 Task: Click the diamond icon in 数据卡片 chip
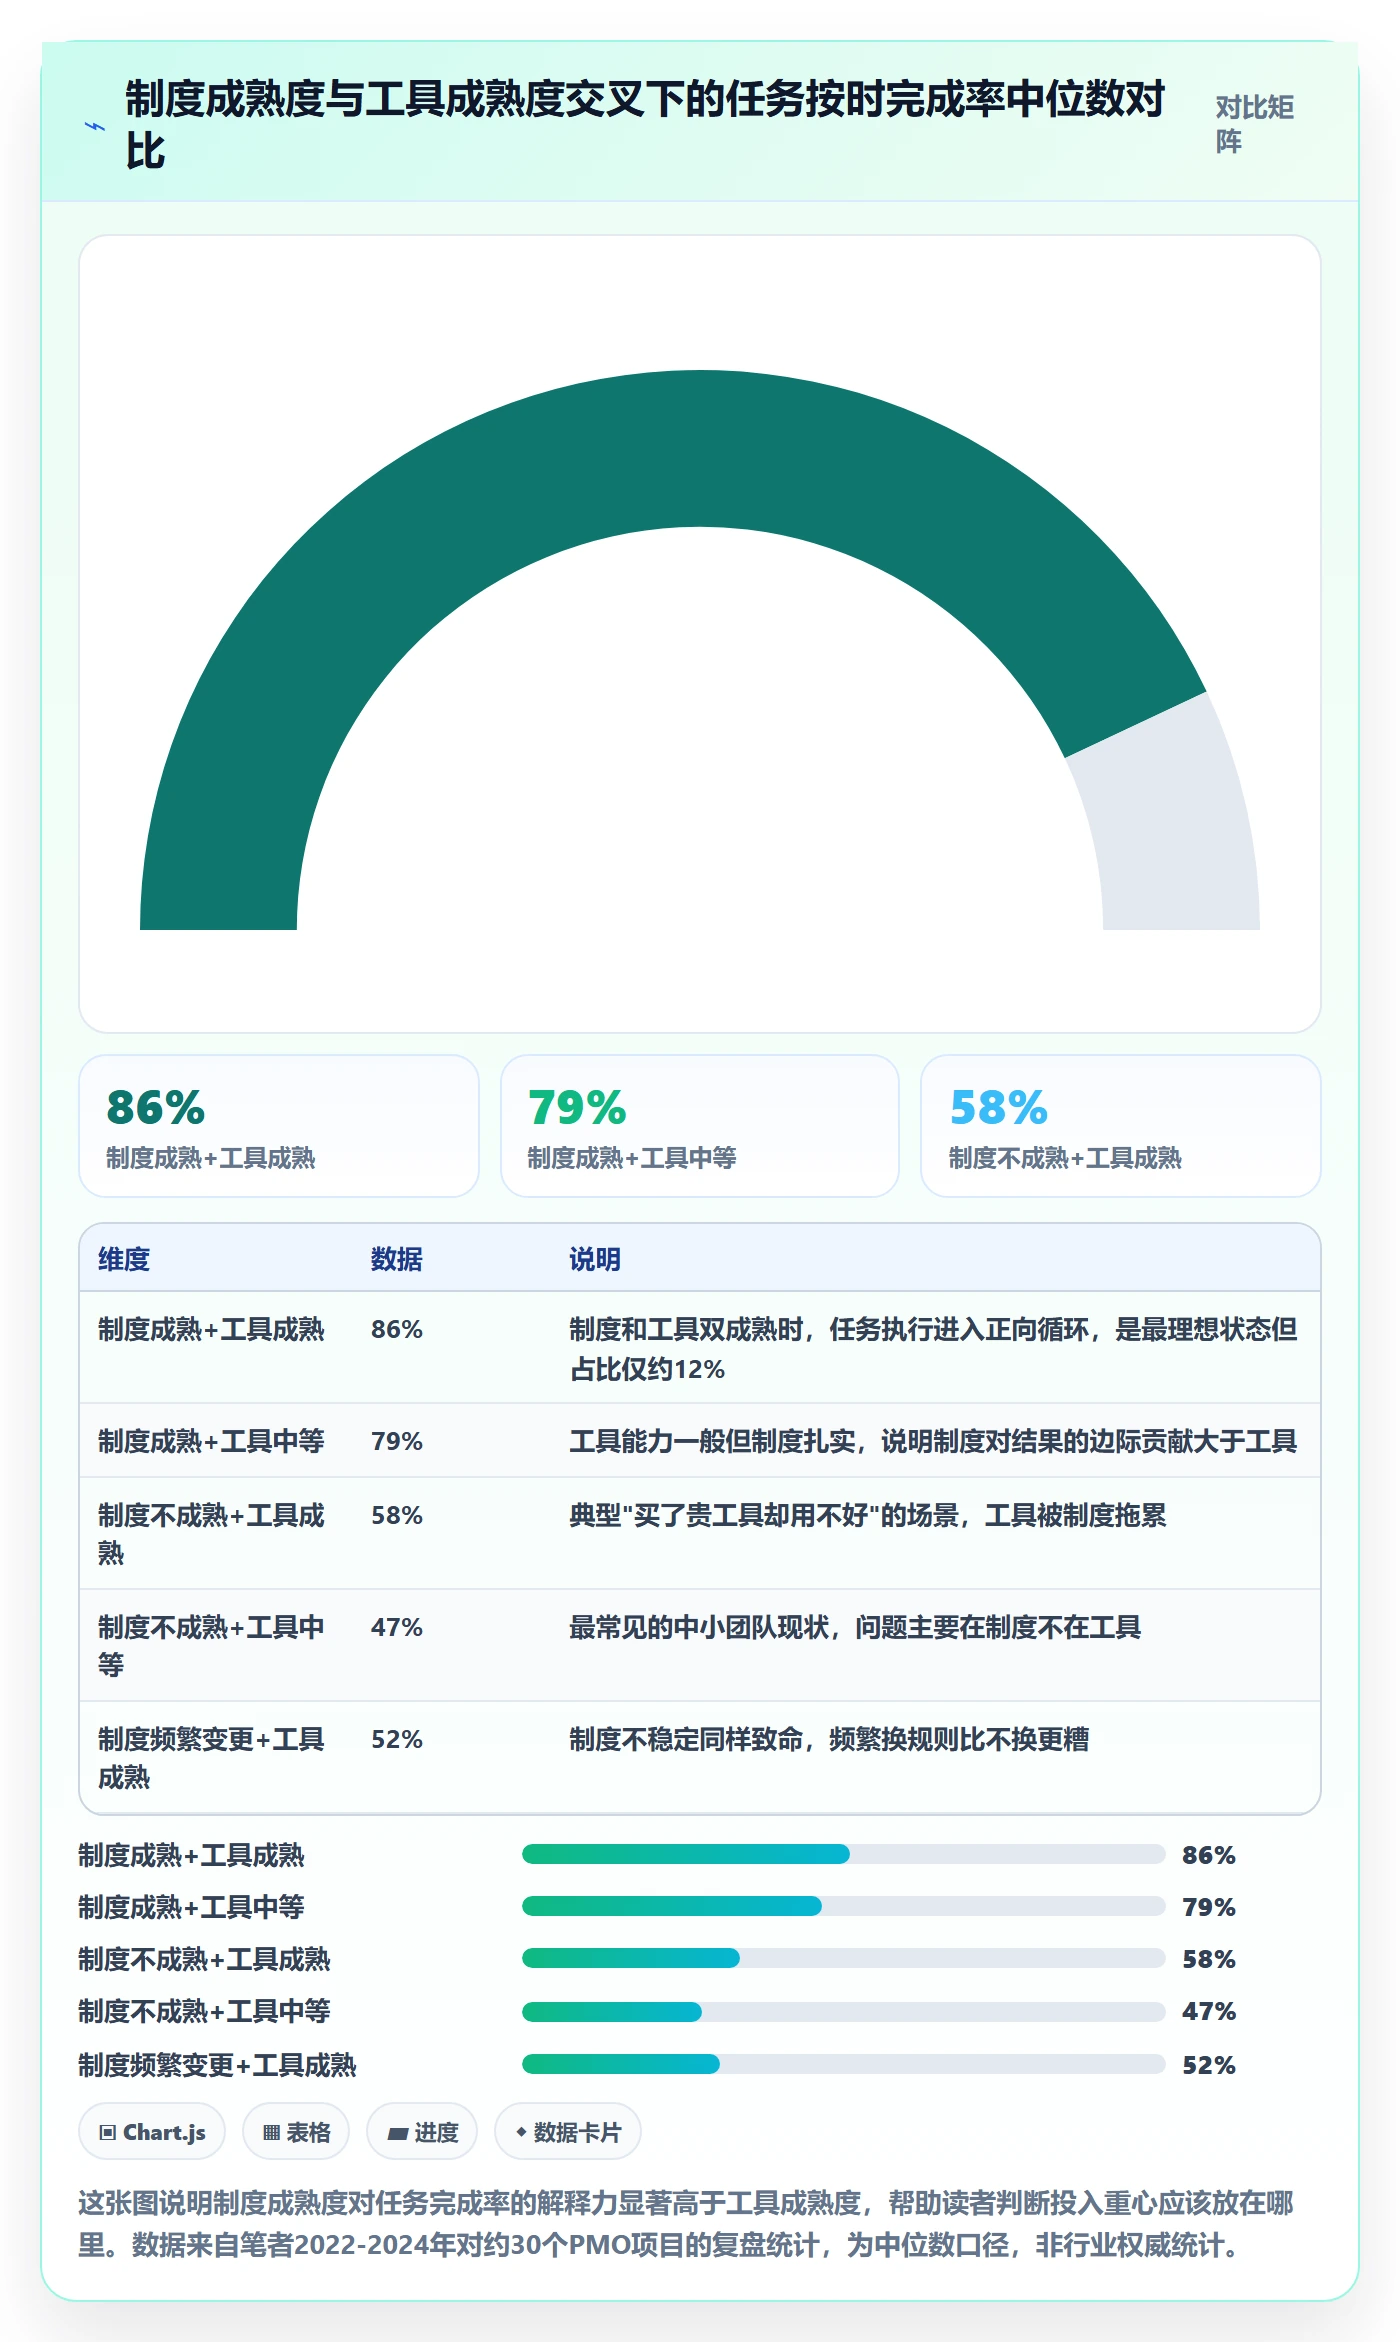(x=521, y=2132)
